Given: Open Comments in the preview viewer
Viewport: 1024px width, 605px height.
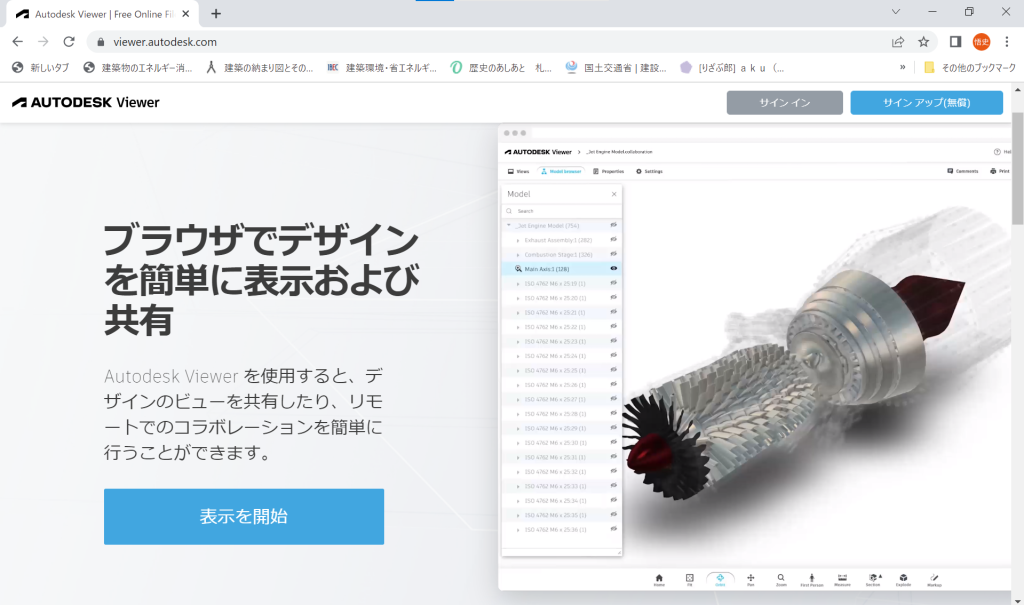Looking at the screenshot, I should 963,171.
